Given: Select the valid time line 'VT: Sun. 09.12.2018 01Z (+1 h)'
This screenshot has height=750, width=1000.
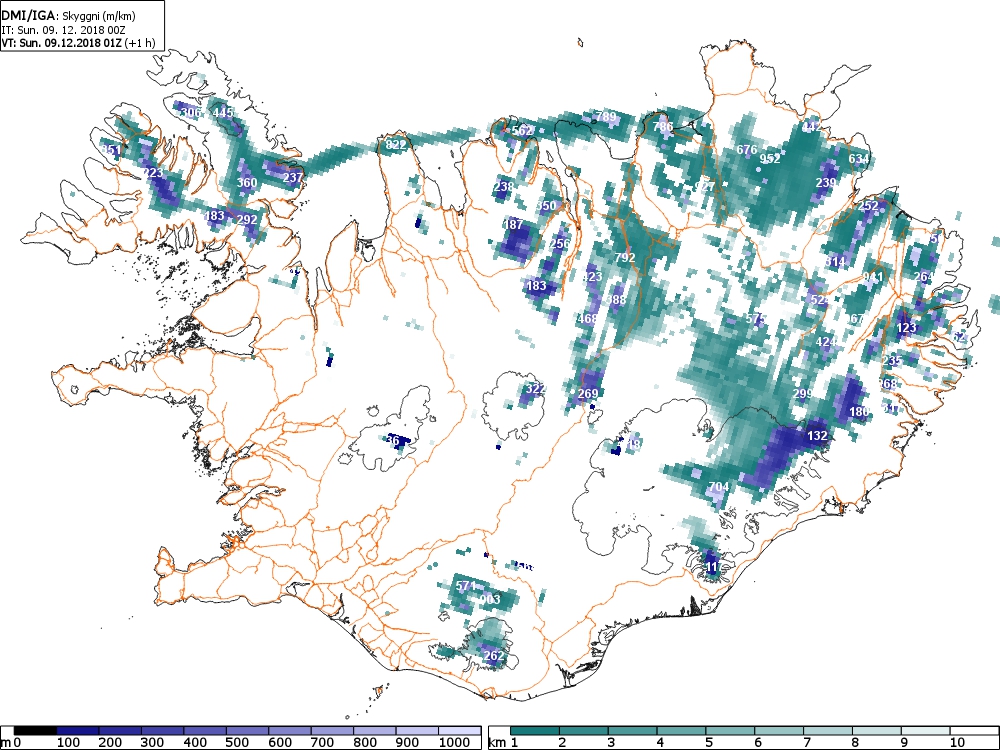Looking at the screenshot, I should [78, 43].
